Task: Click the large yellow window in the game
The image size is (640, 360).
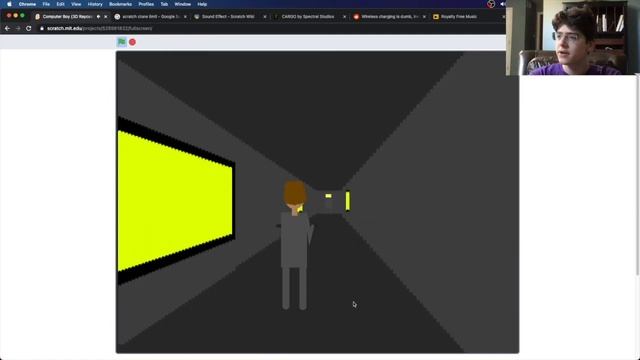Action: pyautogui.click(x=175, y=200)
